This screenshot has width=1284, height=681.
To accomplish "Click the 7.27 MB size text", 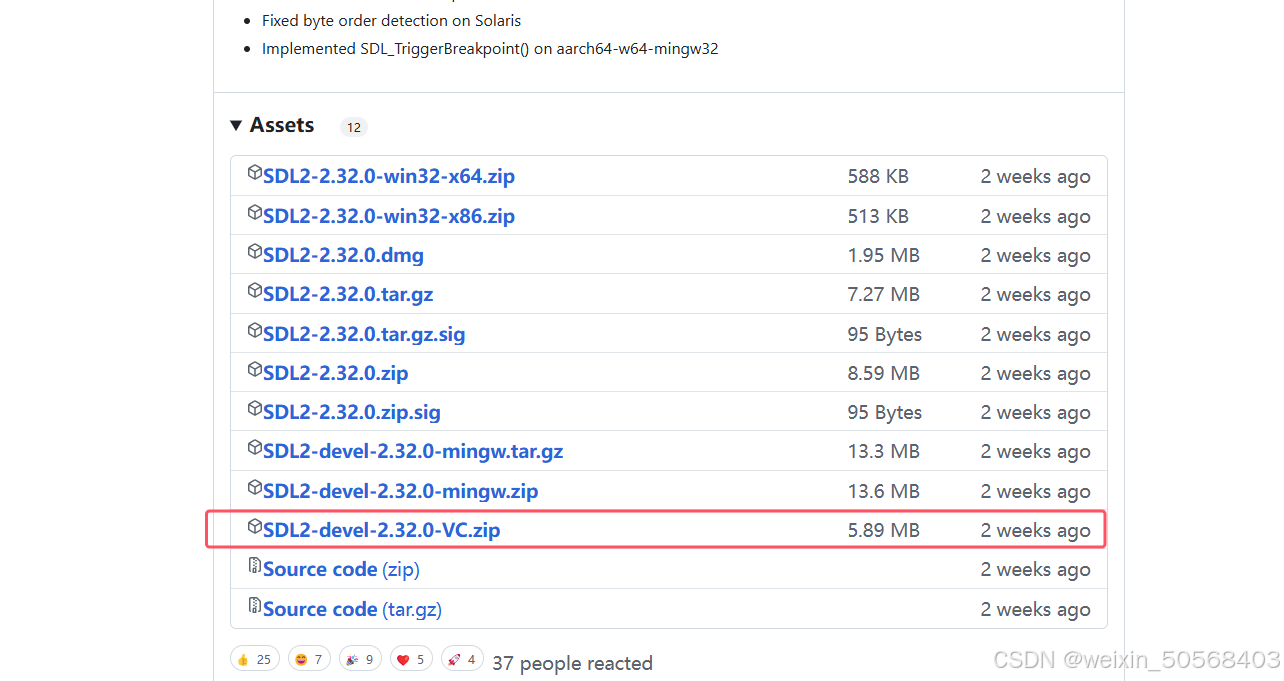I will coord(883,295).
